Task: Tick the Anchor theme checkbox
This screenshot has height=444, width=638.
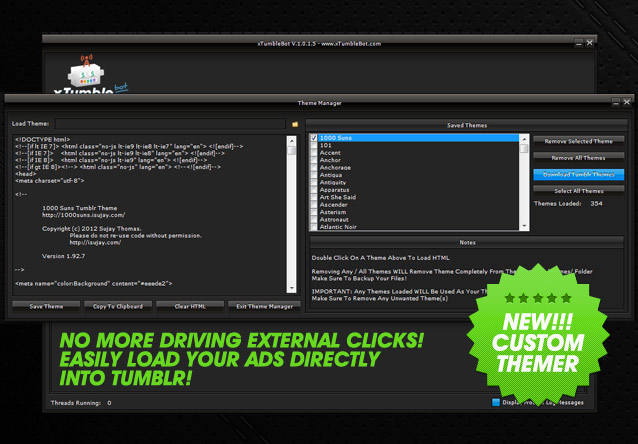Action: coord(314,160)
